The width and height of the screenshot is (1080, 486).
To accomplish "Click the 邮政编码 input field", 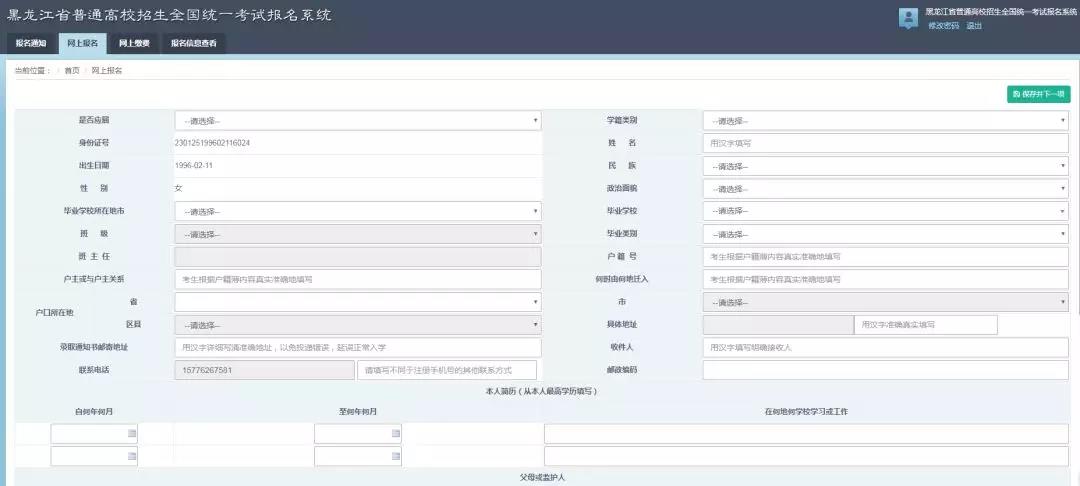I will pos(885,370).
